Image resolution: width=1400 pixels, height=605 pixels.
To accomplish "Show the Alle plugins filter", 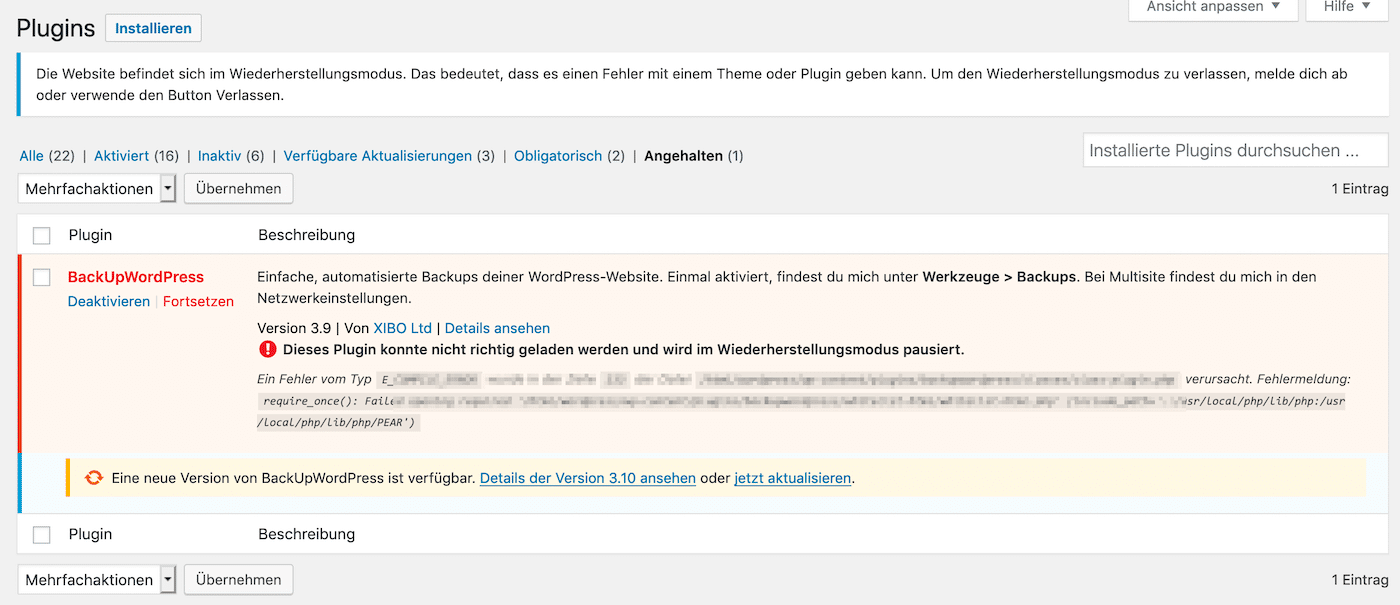I will [31, 156].
